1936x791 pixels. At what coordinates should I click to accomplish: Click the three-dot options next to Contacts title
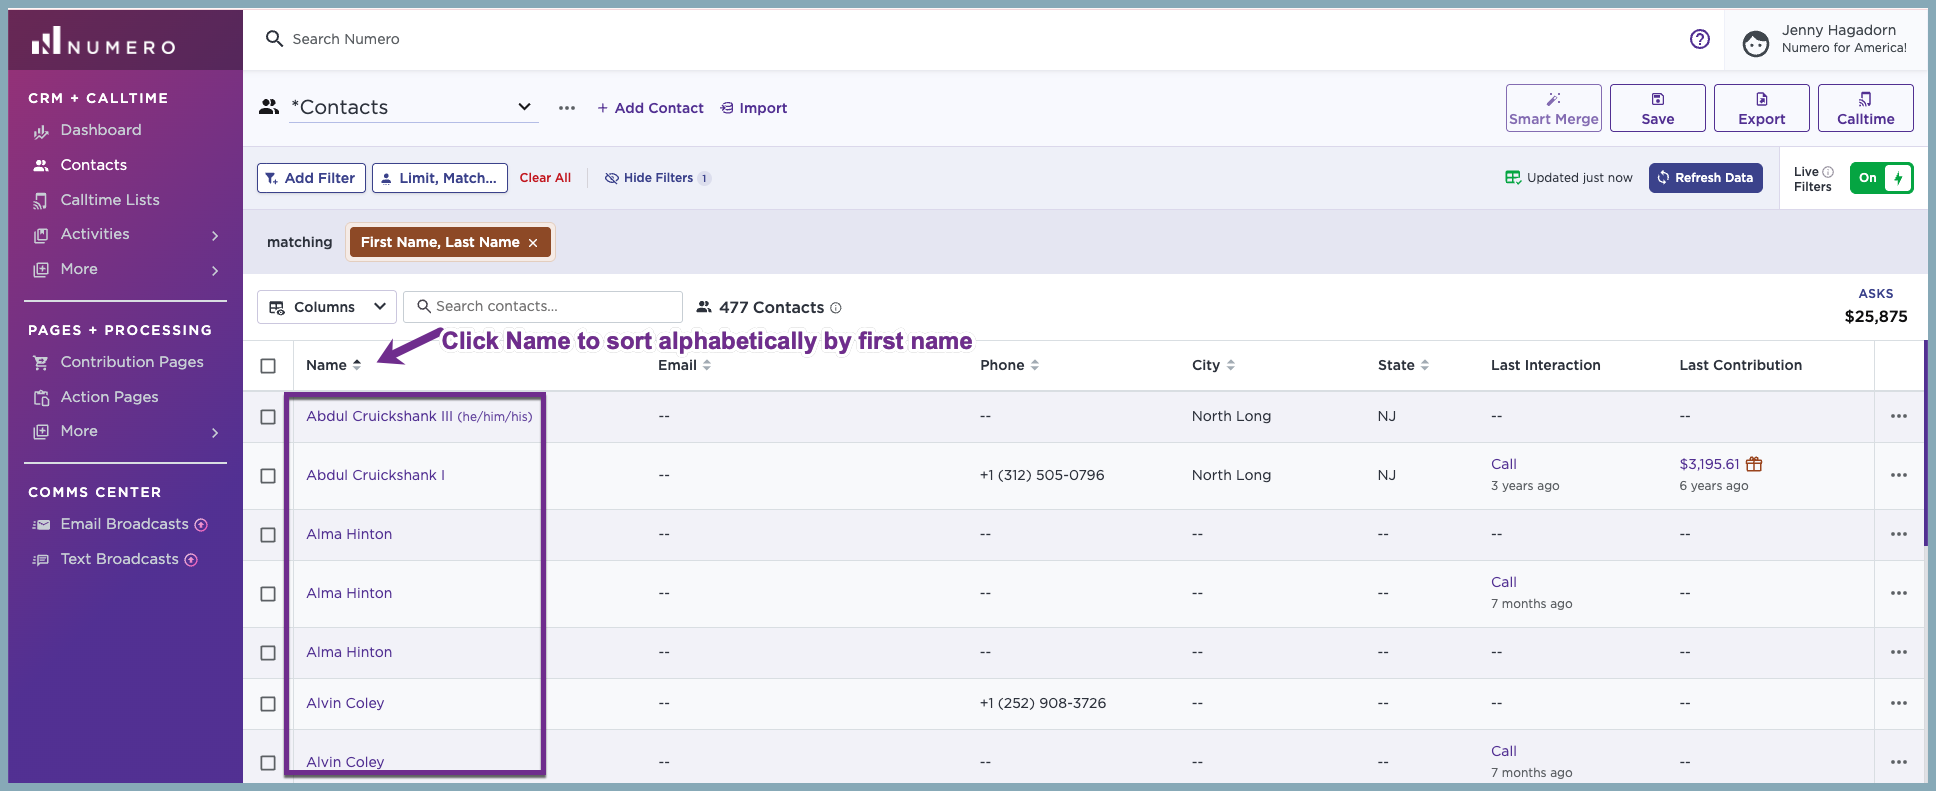pyautogui.click(x=567, y=108)
